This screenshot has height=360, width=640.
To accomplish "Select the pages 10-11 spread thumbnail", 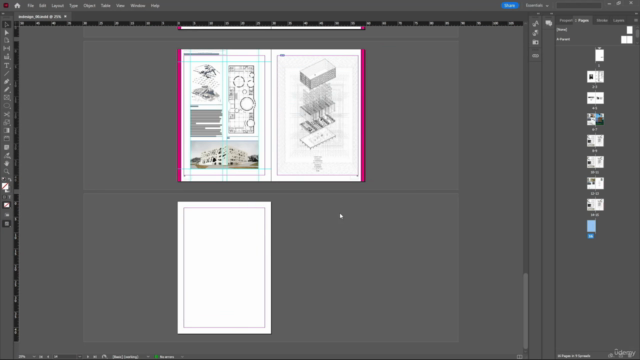I will pos(595,162).
